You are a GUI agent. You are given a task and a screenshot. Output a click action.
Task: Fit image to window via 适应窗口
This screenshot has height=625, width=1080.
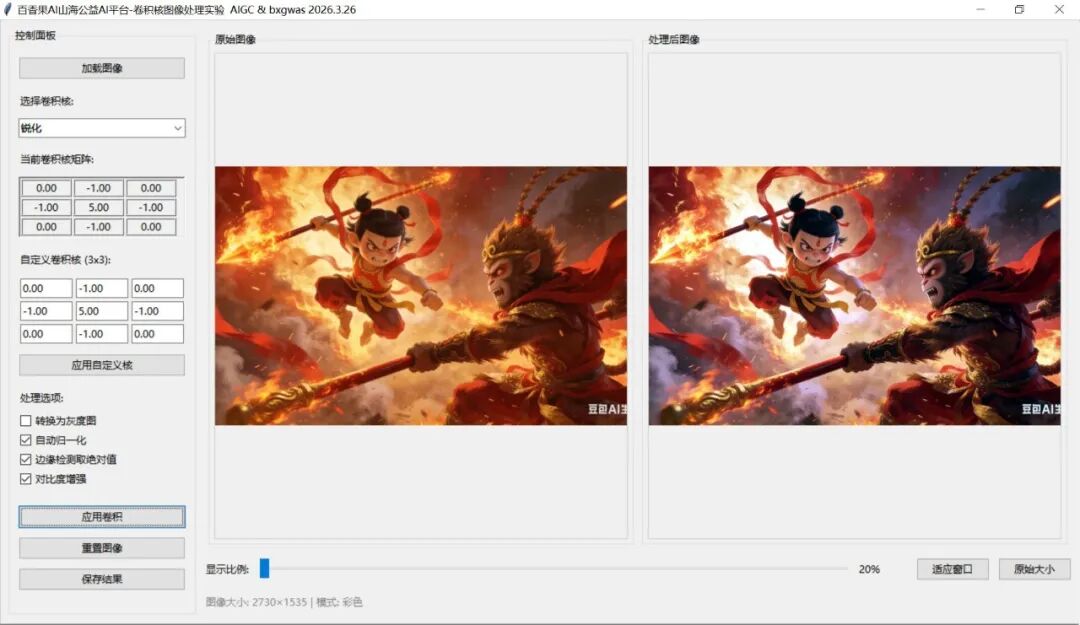tap(952, 568)
